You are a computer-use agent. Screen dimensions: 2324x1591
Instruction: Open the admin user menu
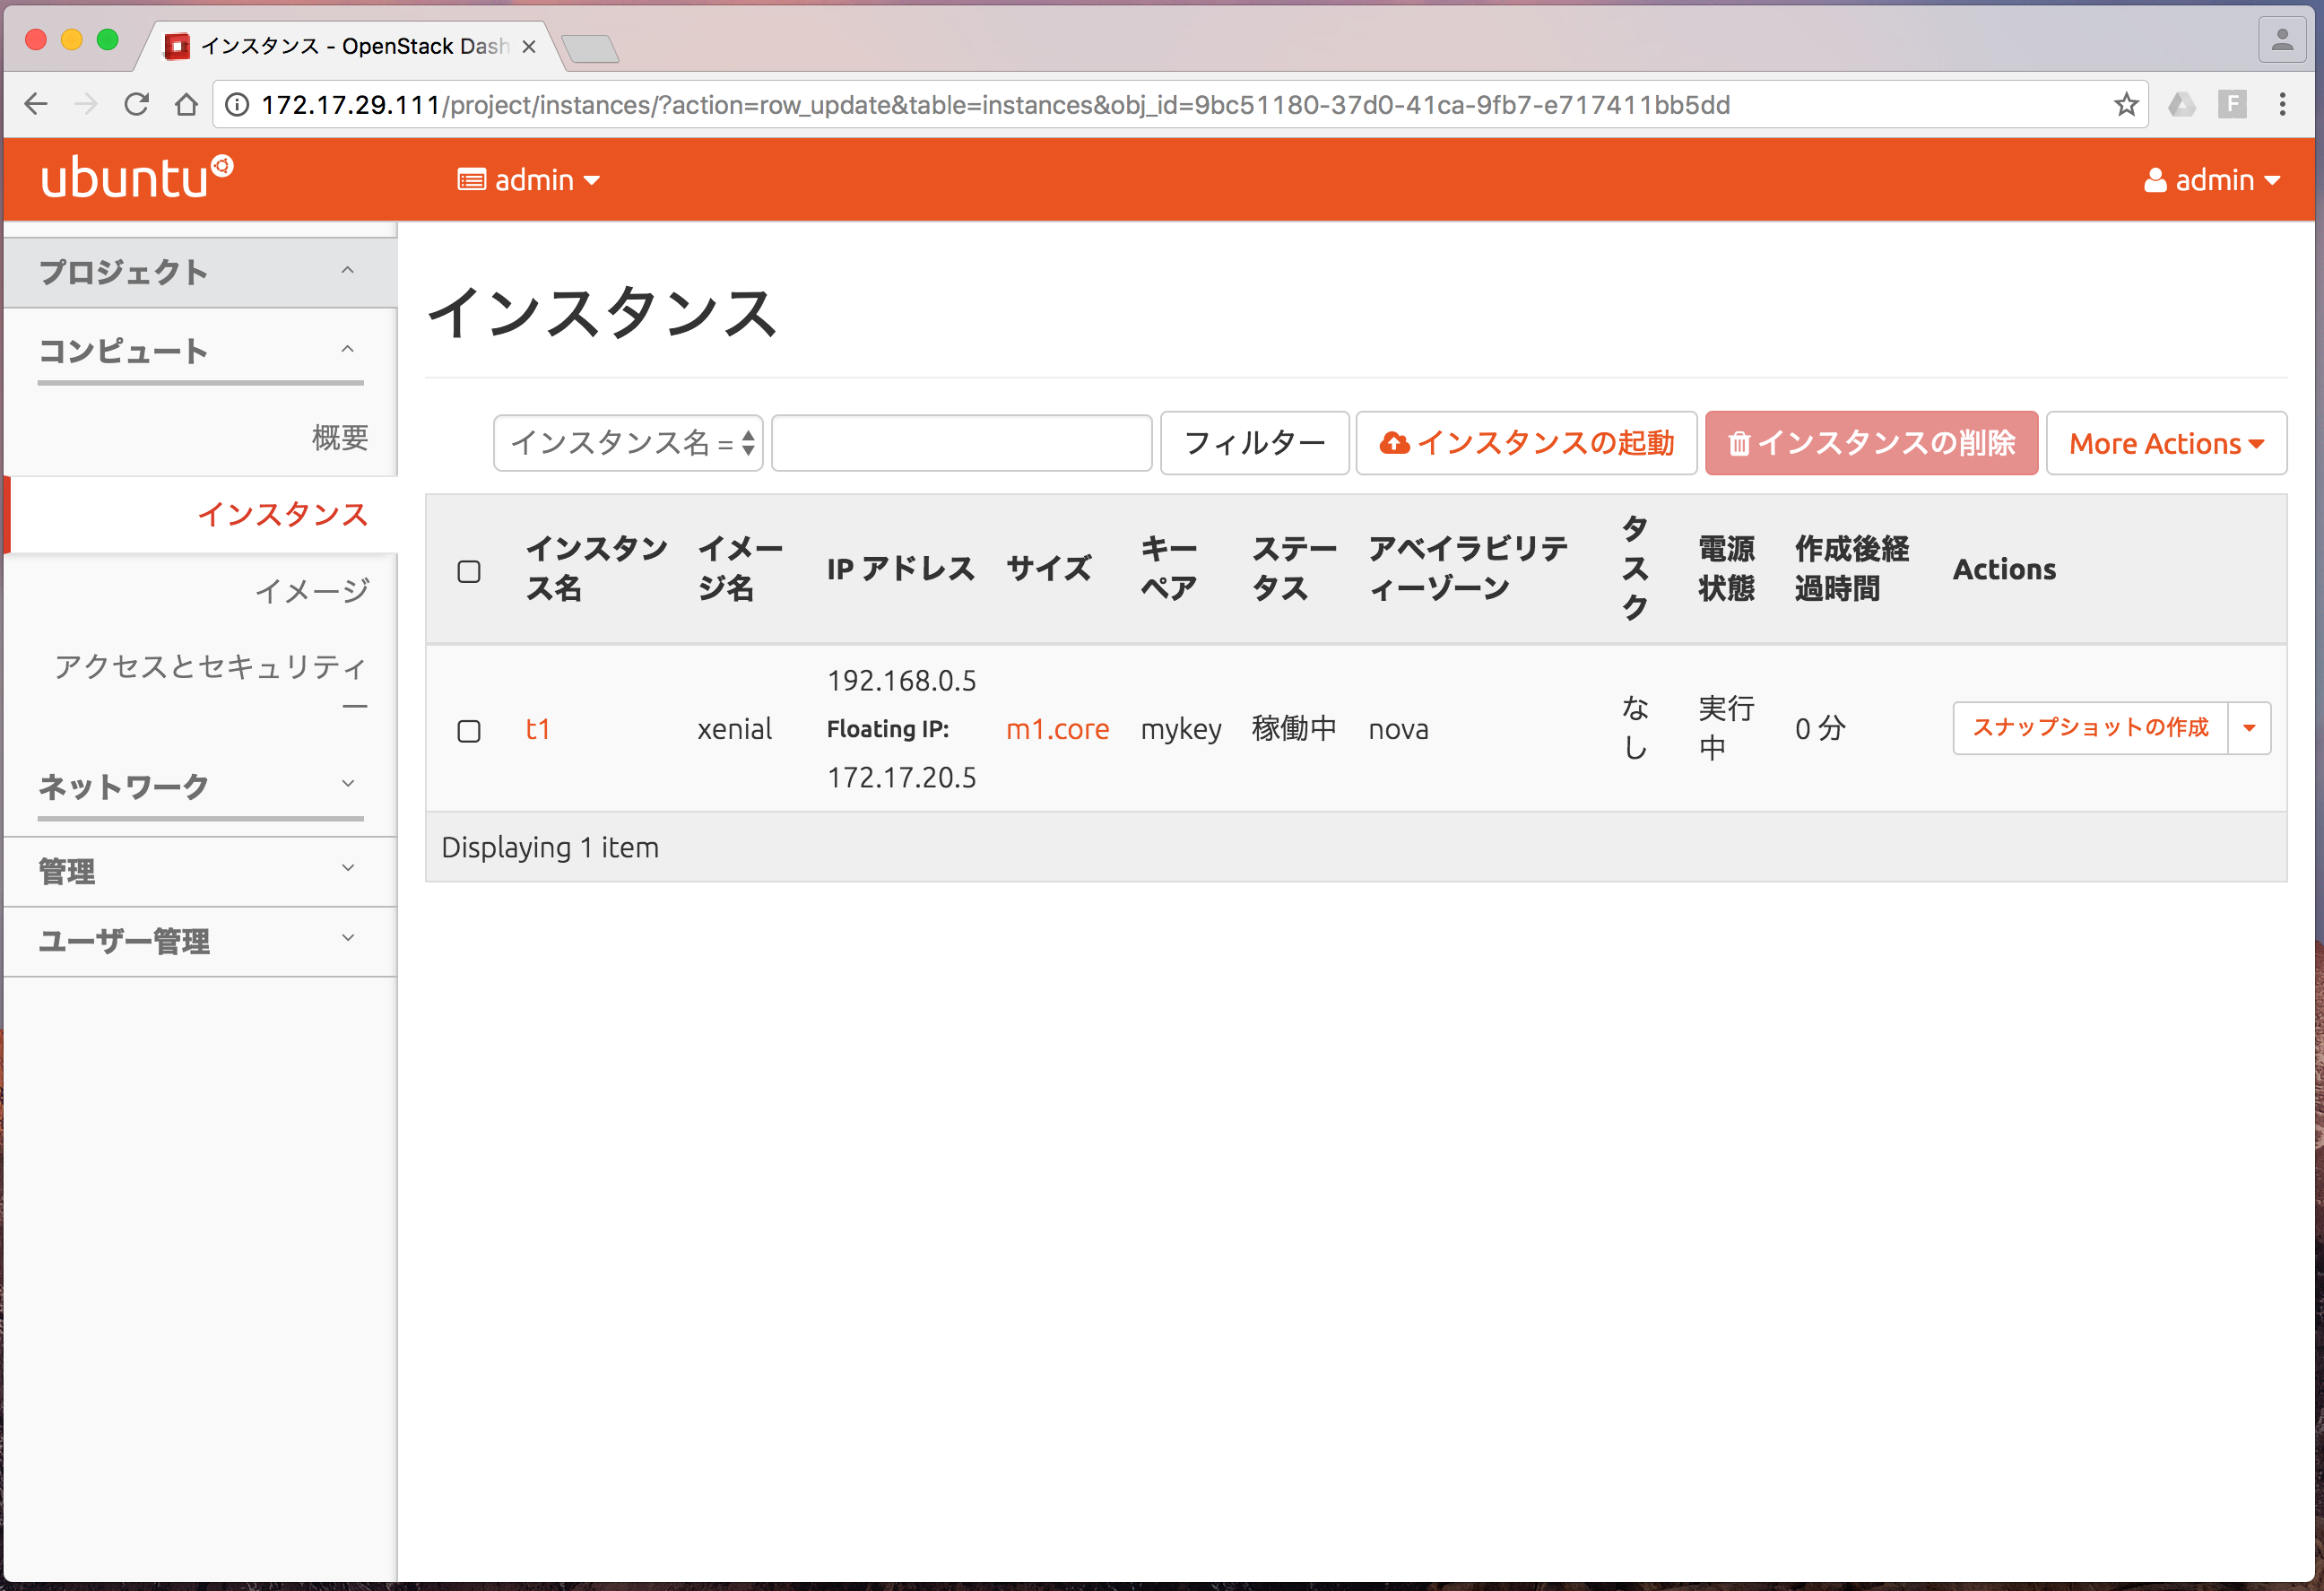(2211, 180)
